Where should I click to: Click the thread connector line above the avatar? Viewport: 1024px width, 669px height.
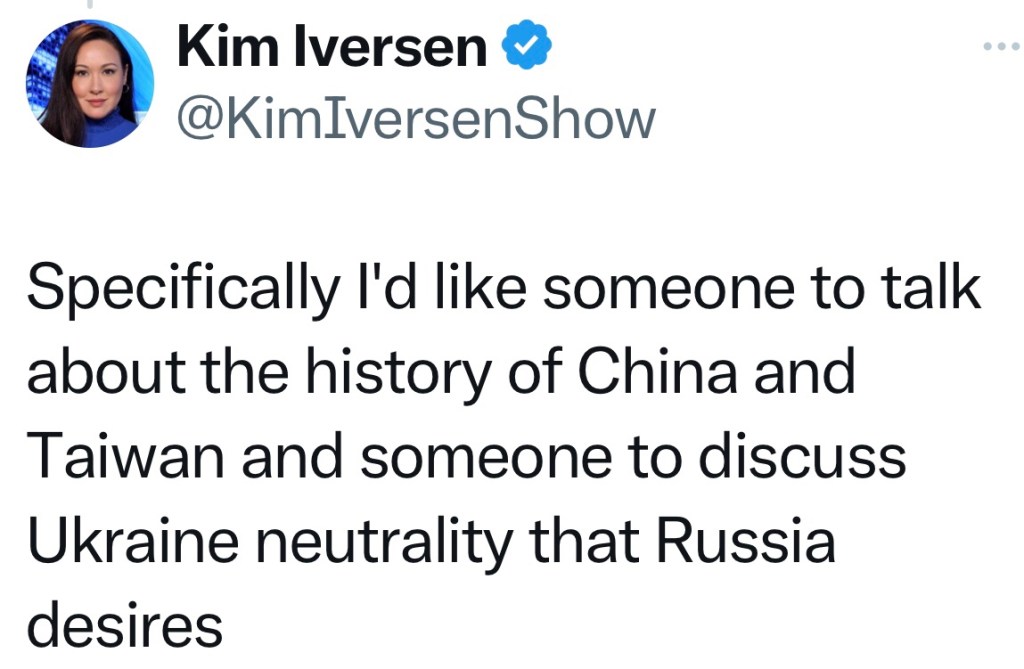(x=88, y=5)
